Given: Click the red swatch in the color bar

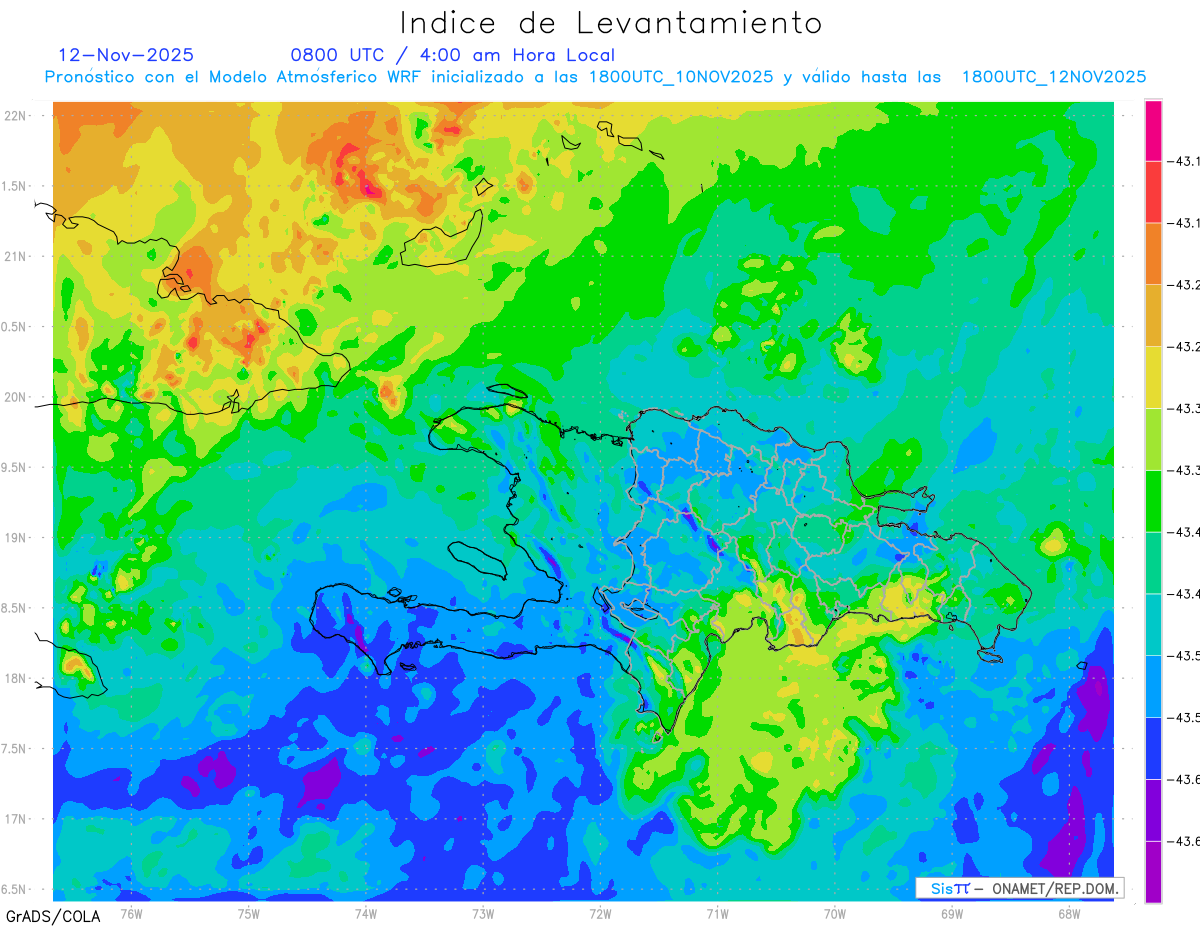Looking at the screenshot, I should [x=1153, y=192].
